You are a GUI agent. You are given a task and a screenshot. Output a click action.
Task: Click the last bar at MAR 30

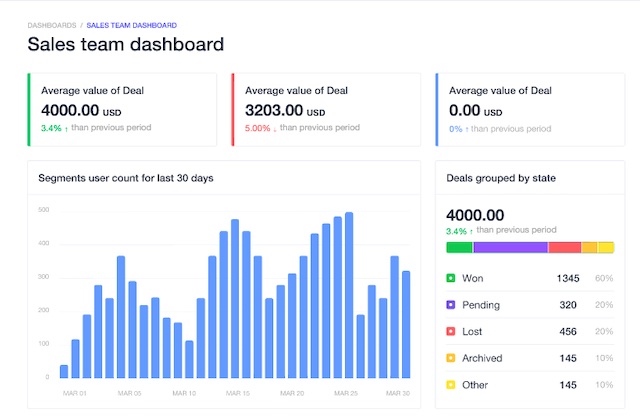[x=406, y=324]
